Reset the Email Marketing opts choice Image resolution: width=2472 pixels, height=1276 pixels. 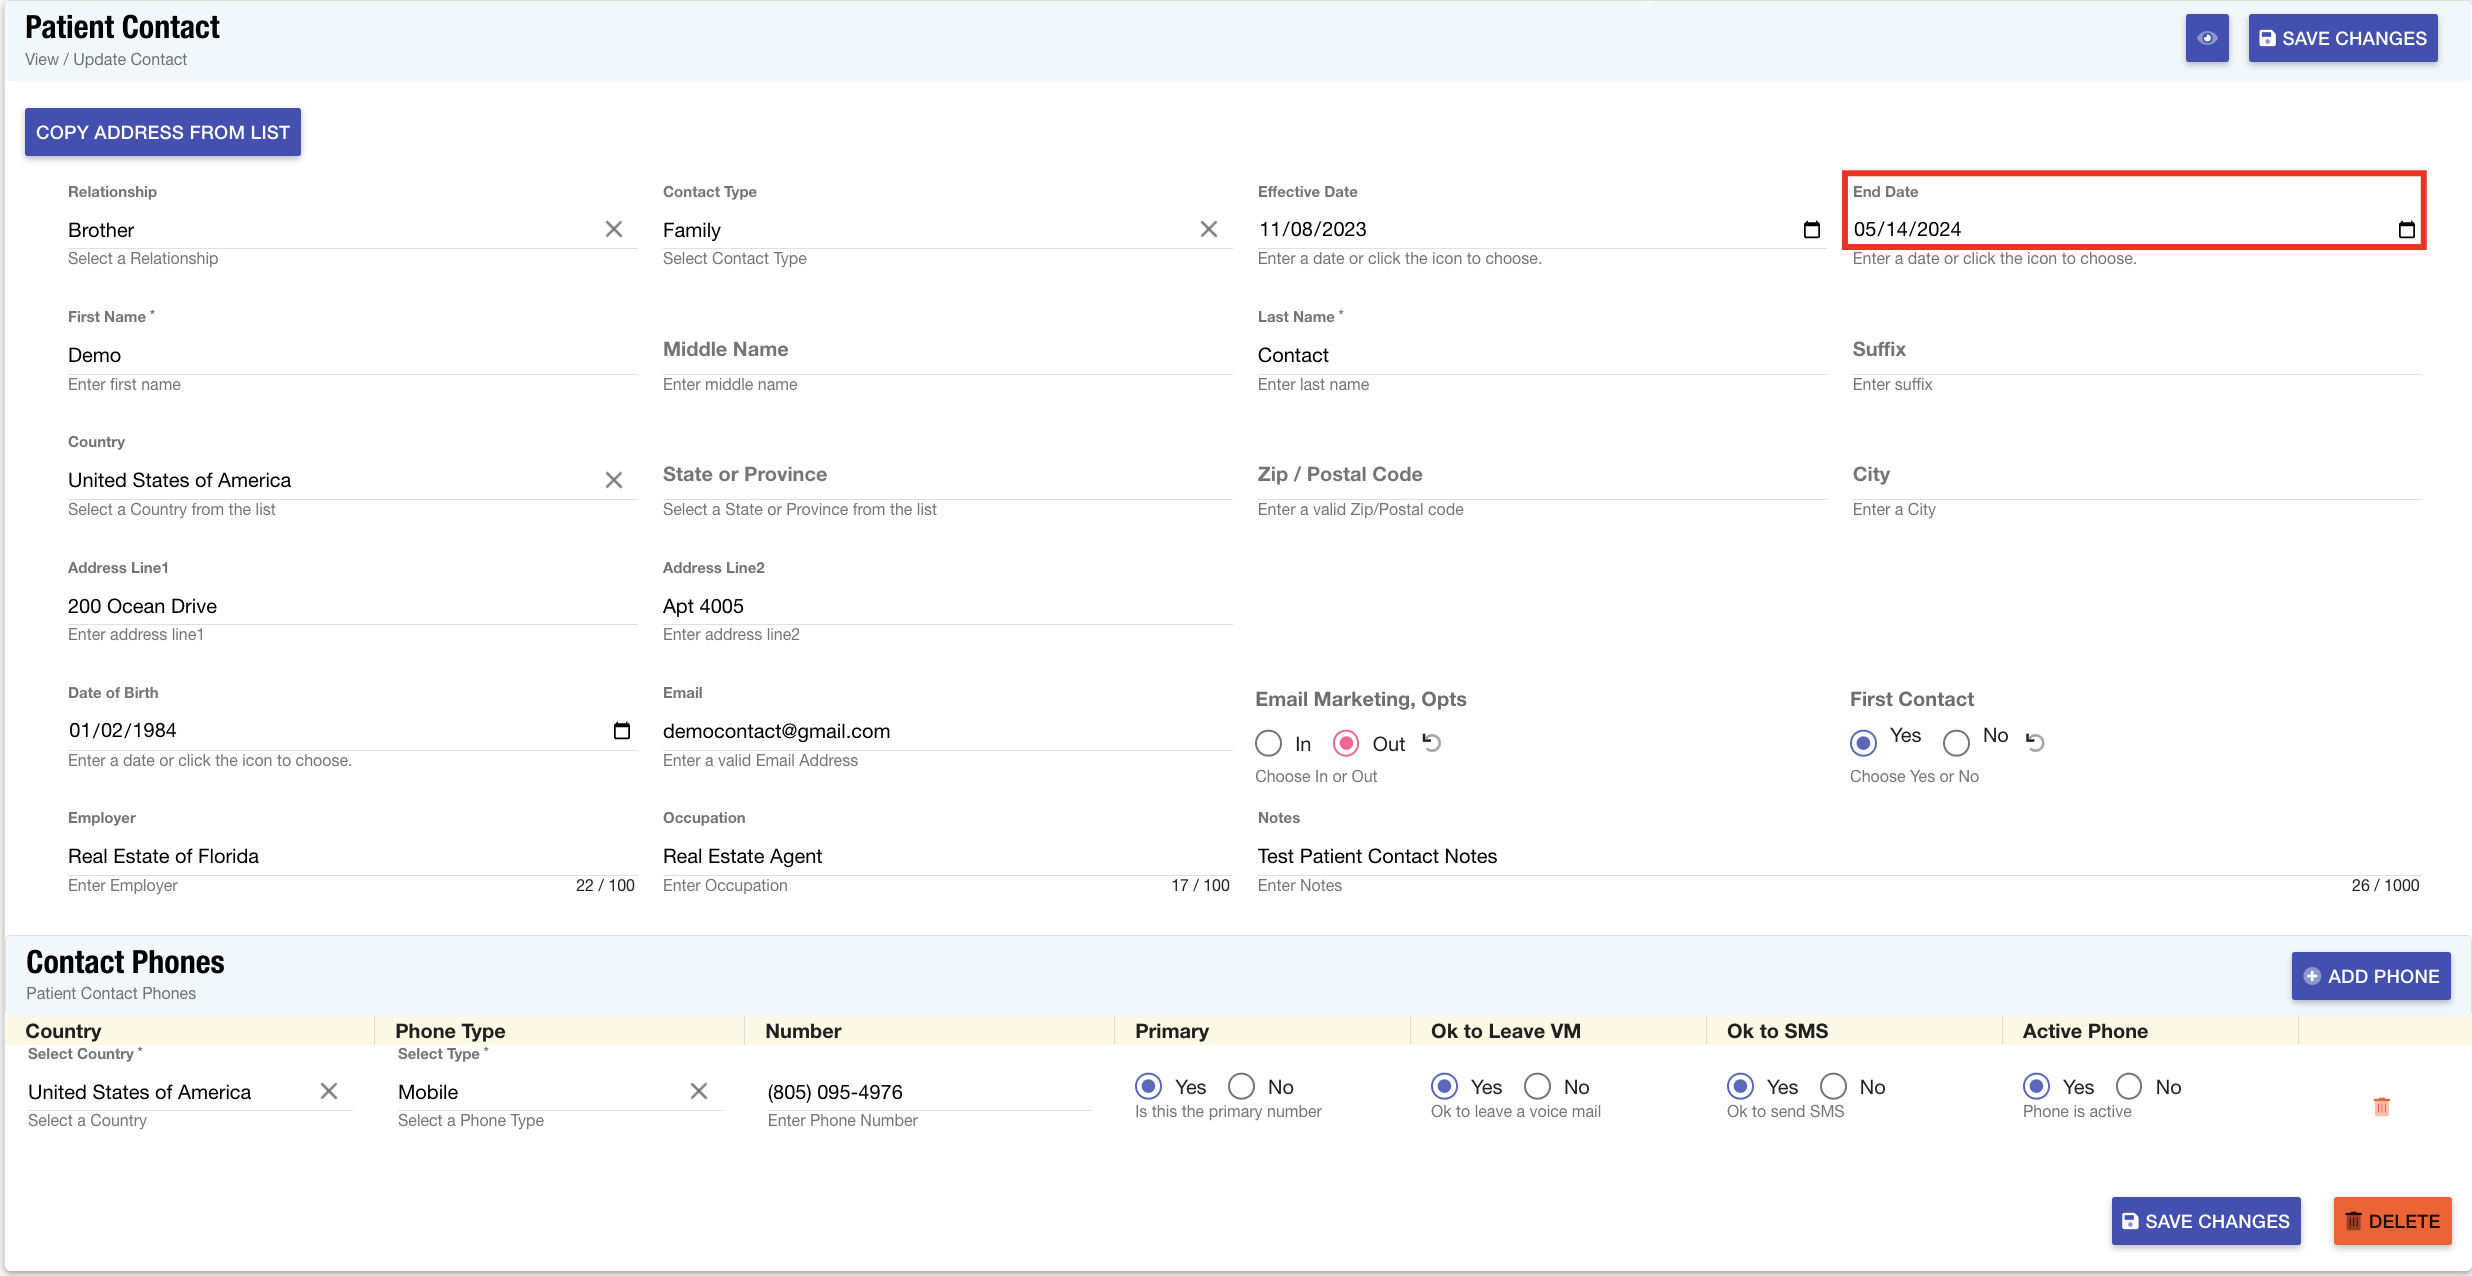[x=1432, y=743]
